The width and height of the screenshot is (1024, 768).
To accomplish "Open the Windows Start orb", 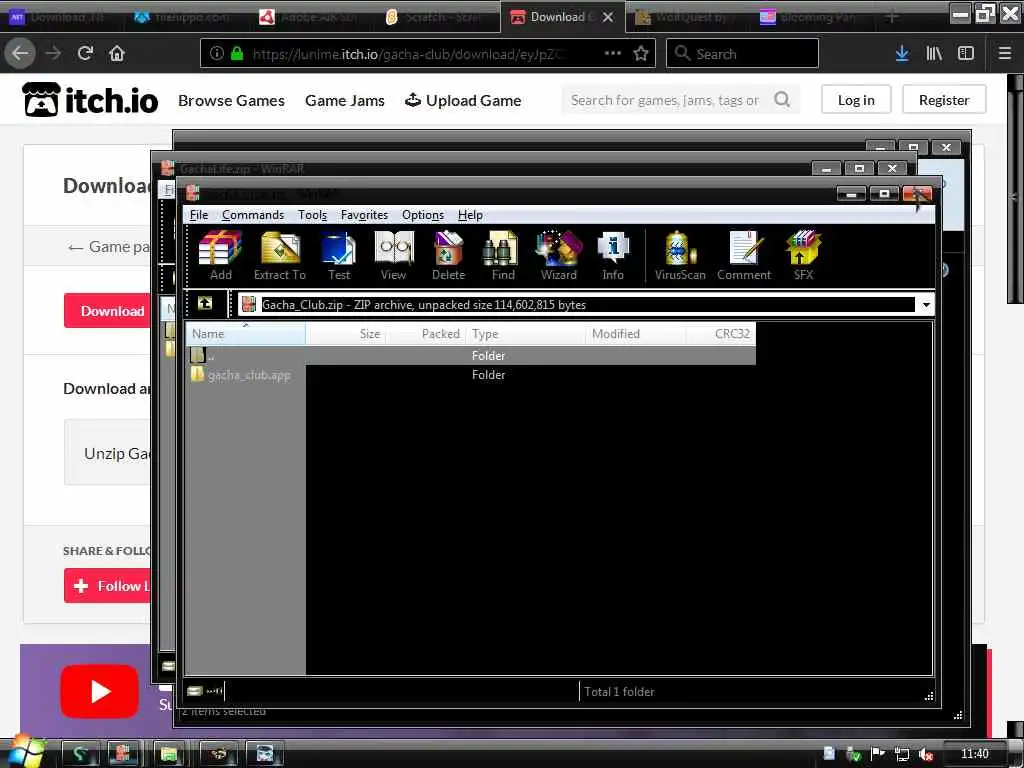I will pyautogui.click(x=25, y=752).
